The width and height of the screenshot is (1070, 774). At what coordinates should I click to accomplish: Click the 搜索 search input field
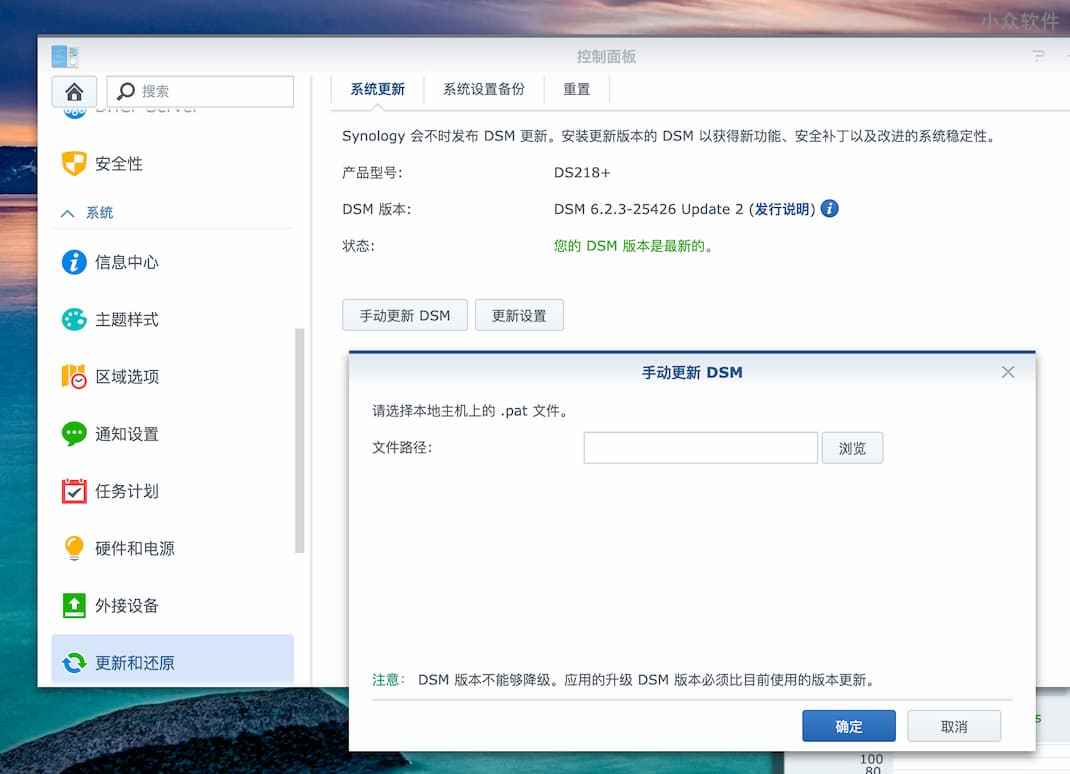click(x=201, y=91)
